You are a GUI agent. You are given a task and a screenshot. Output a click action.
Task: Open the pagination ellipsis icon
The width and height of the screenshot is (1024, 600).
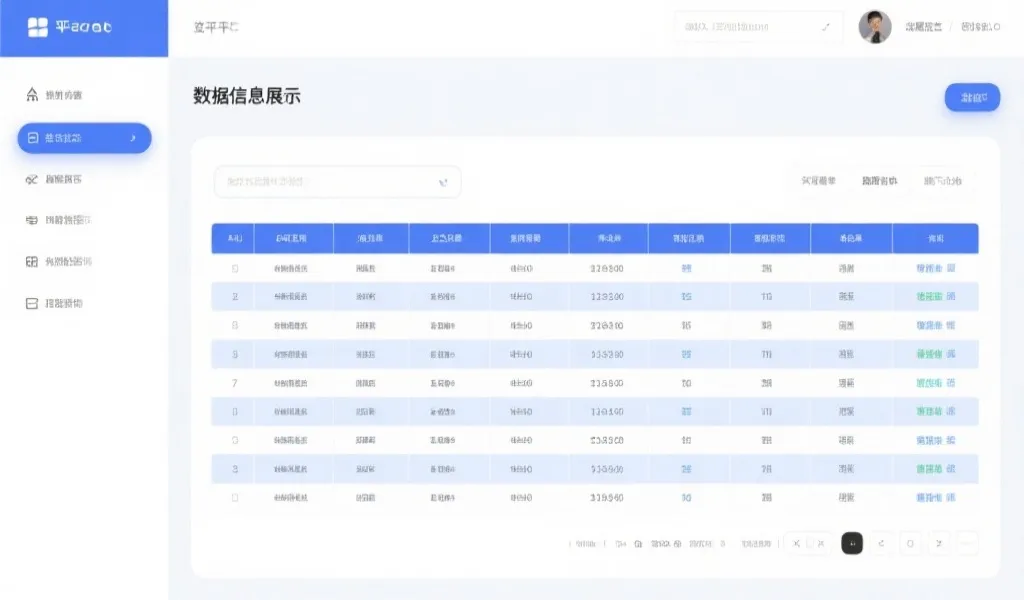(x=965, y=542)
